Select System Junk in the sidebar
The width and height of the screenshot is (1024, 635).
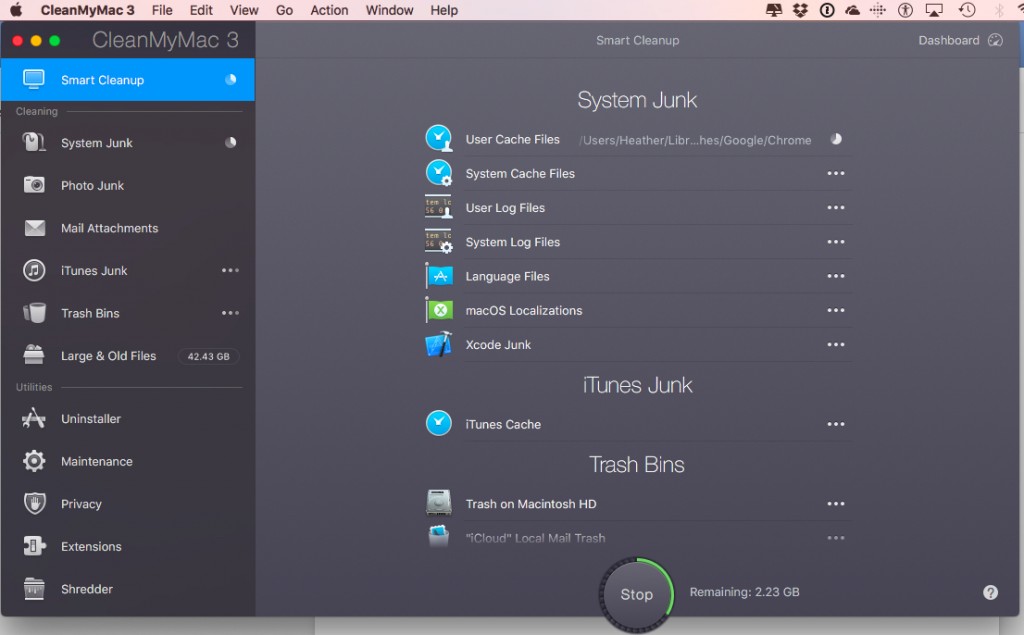pos(127,142)
